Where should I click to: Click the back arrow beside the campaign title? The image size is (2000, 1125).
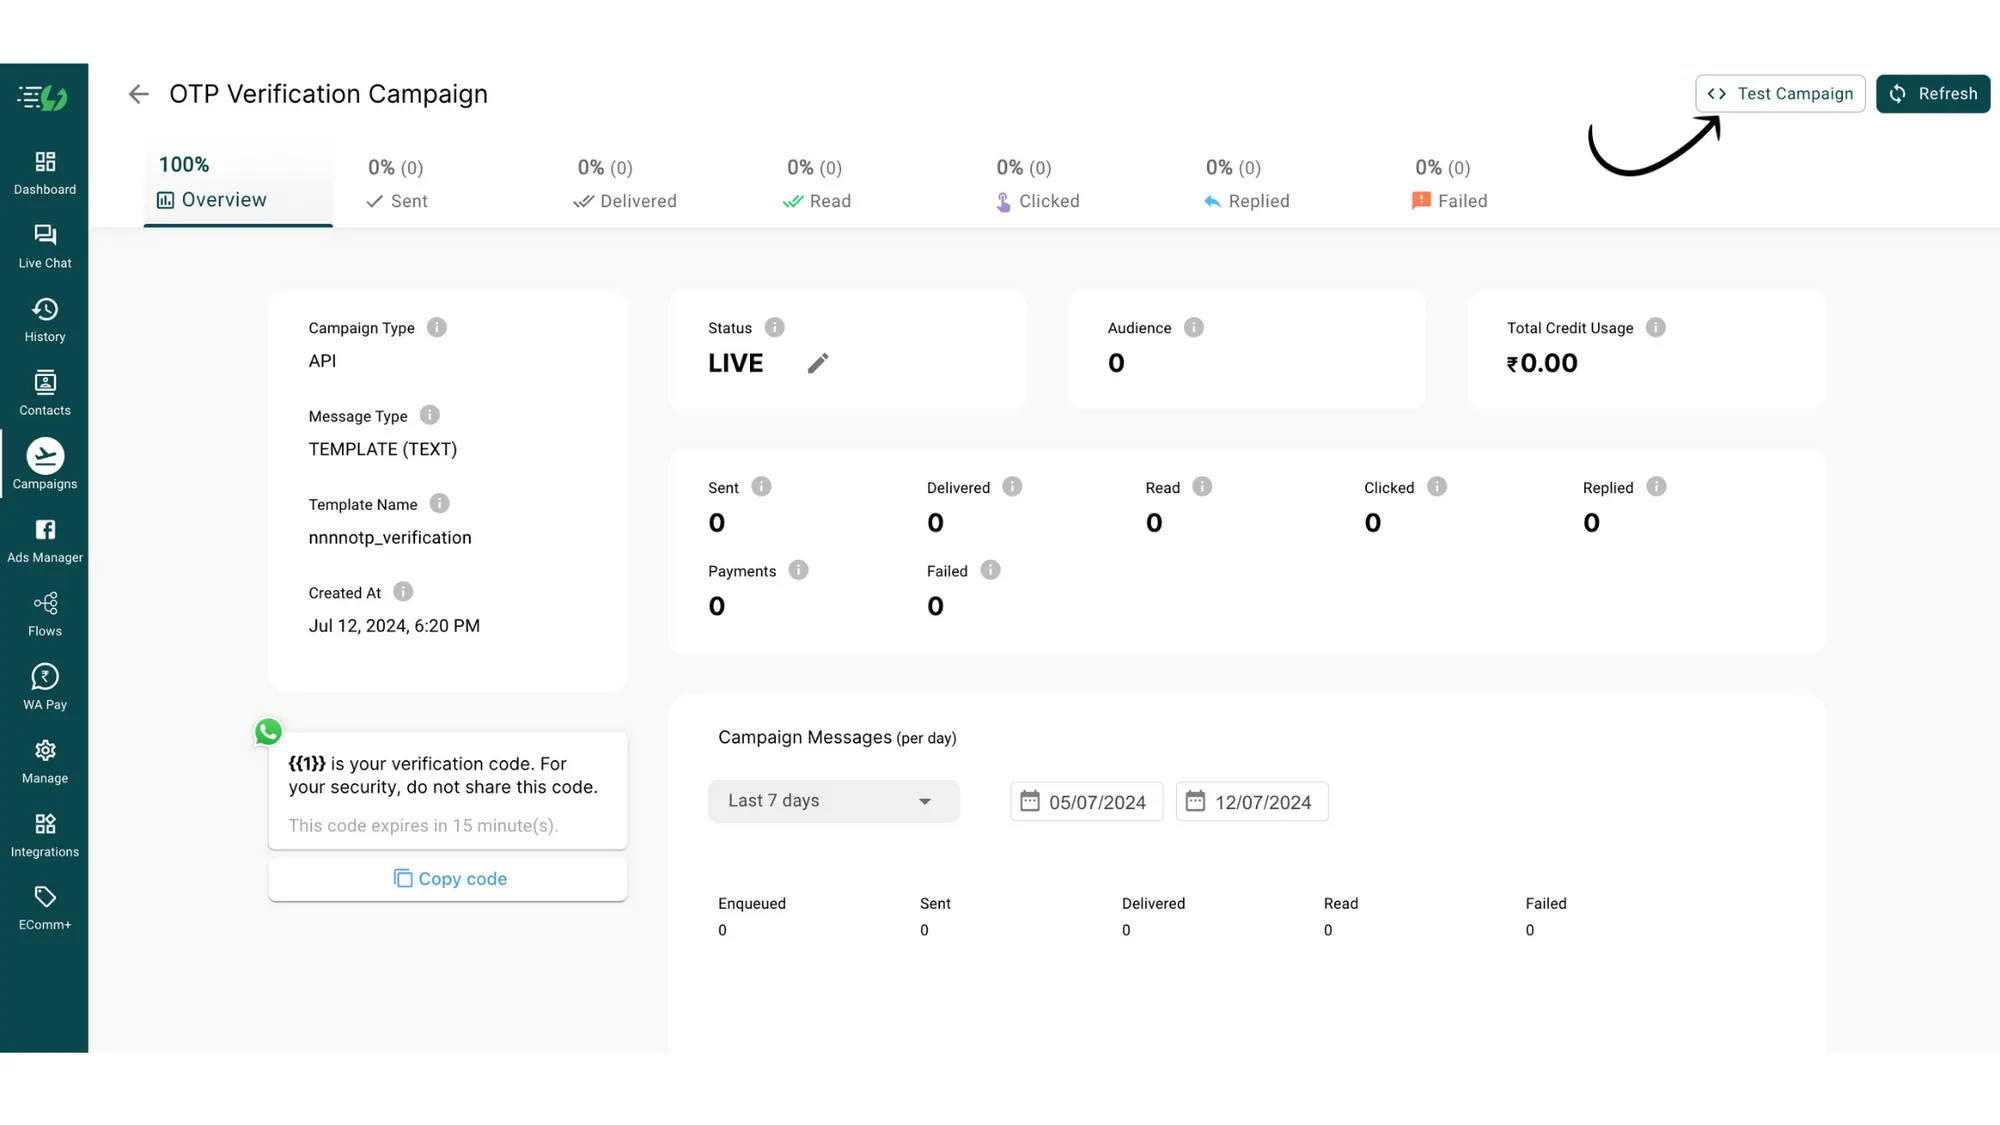pyautogui.click(x=139, y=94)
